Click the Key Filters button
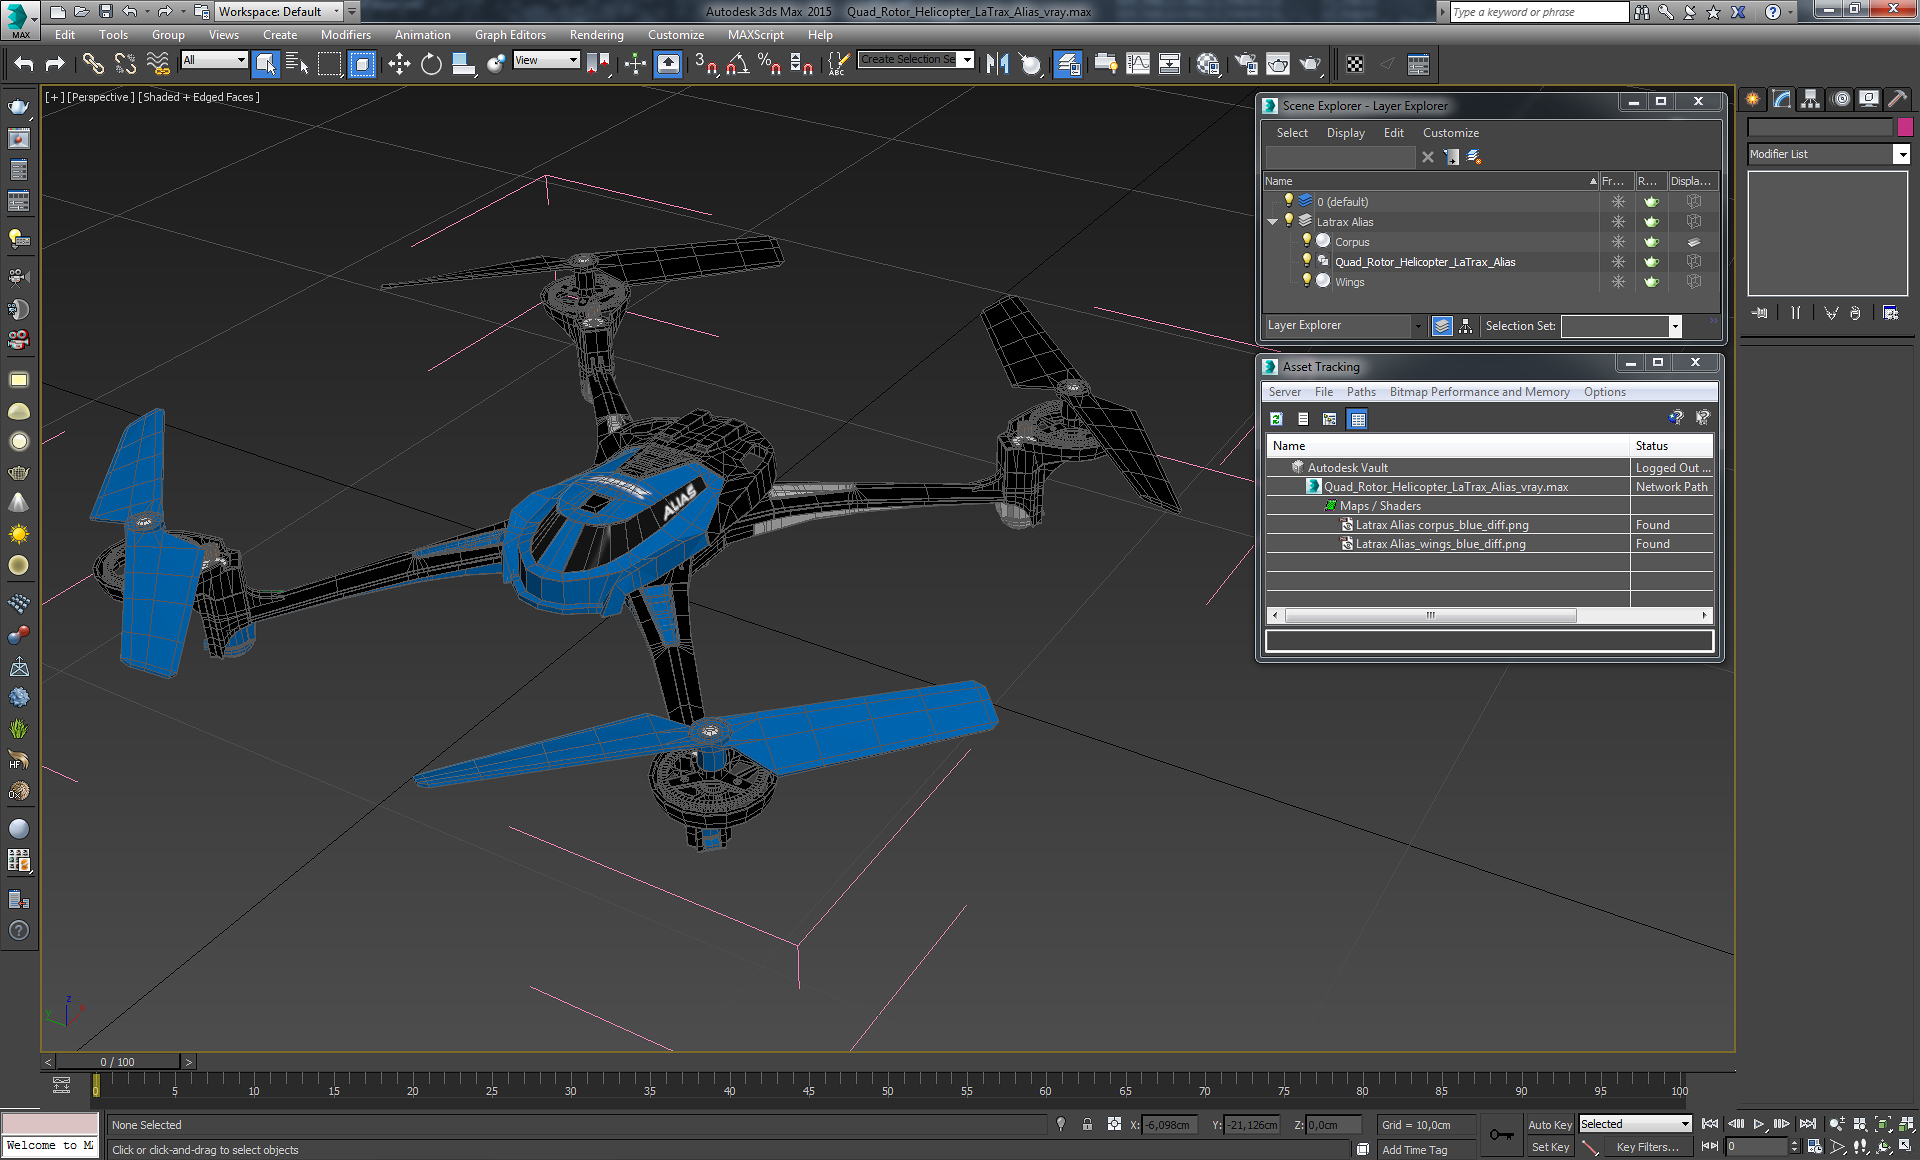This screenshot has height=1160, width=1920. (1647, 1147)
